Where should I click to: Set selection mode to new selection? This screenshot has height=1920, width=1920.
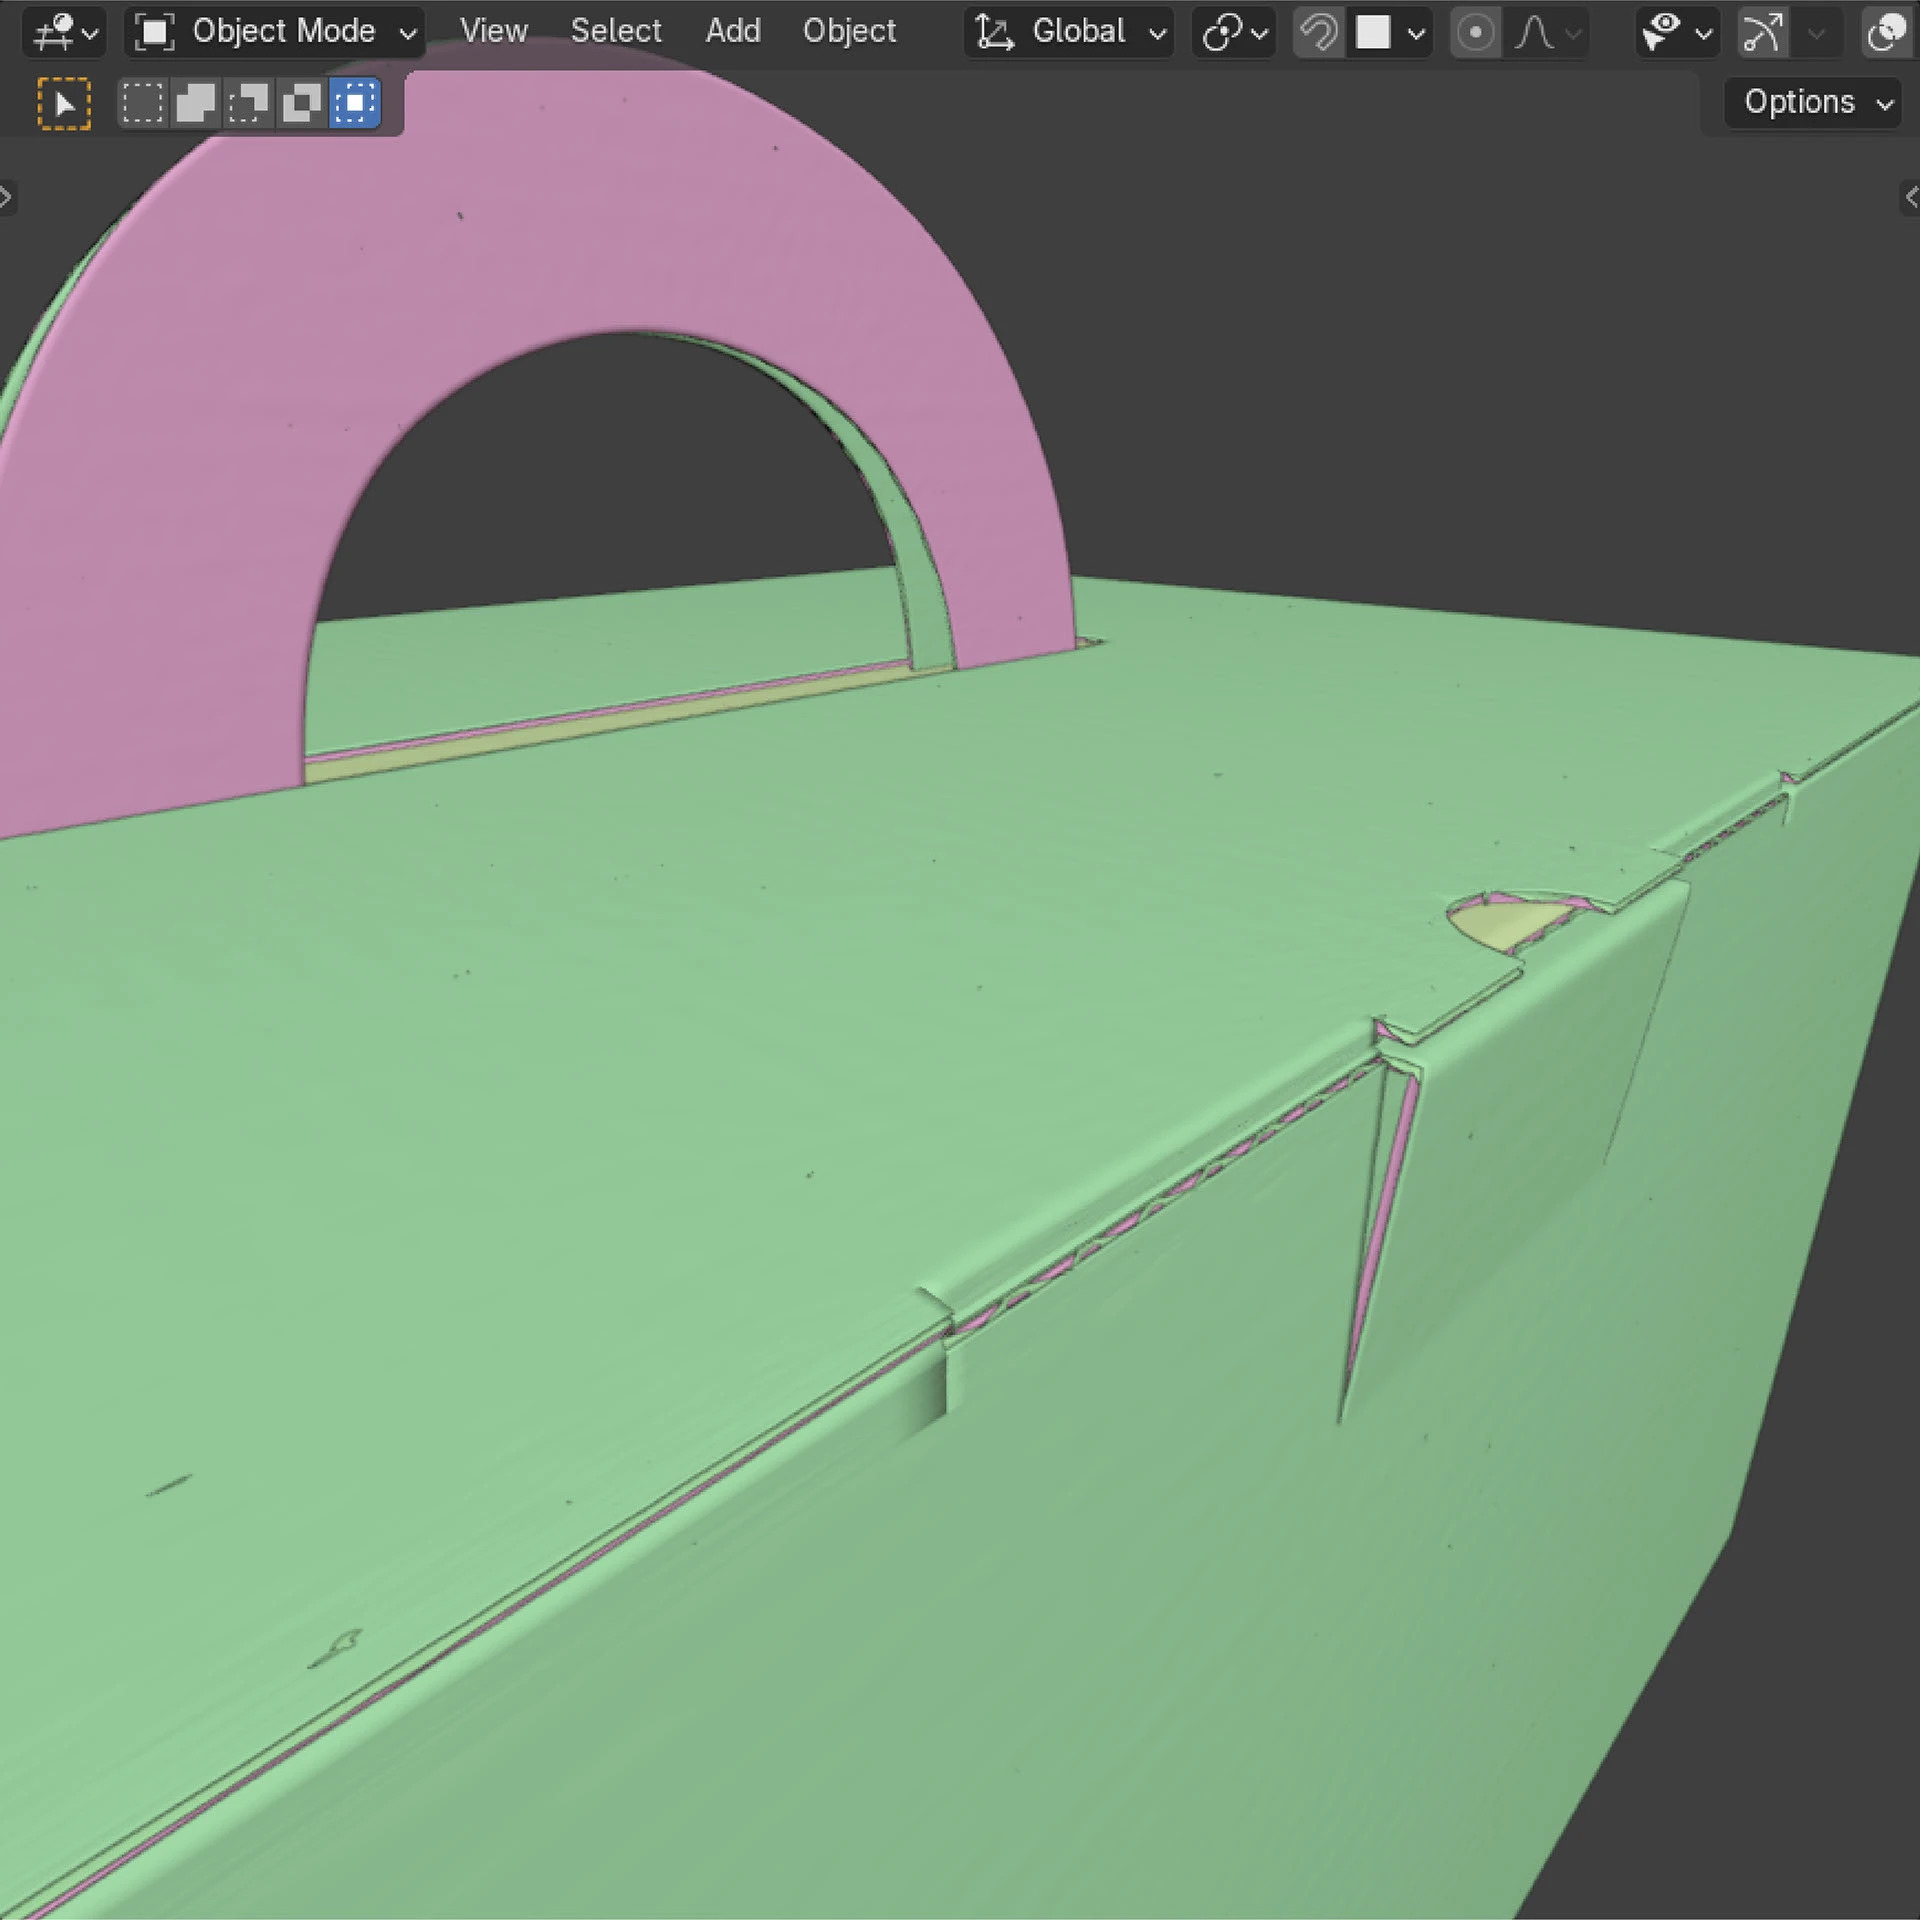pyautogui.click(x=142, y=103)
